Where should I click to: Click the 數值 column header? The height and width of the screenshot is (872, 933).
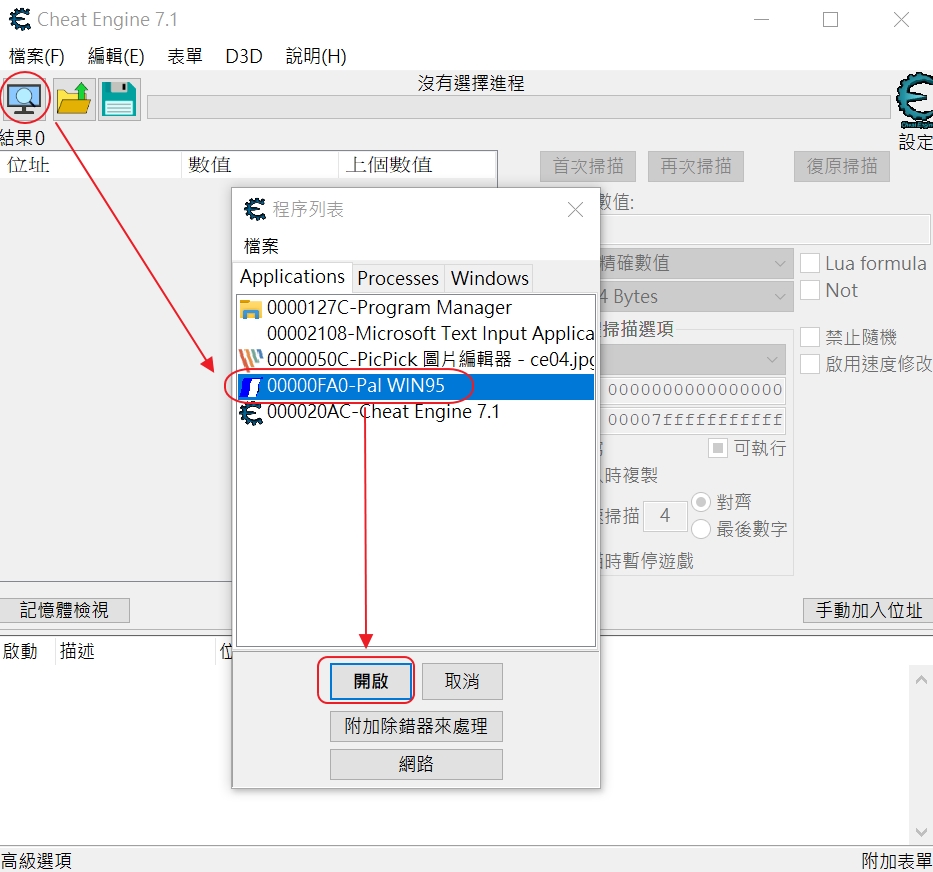260,165
